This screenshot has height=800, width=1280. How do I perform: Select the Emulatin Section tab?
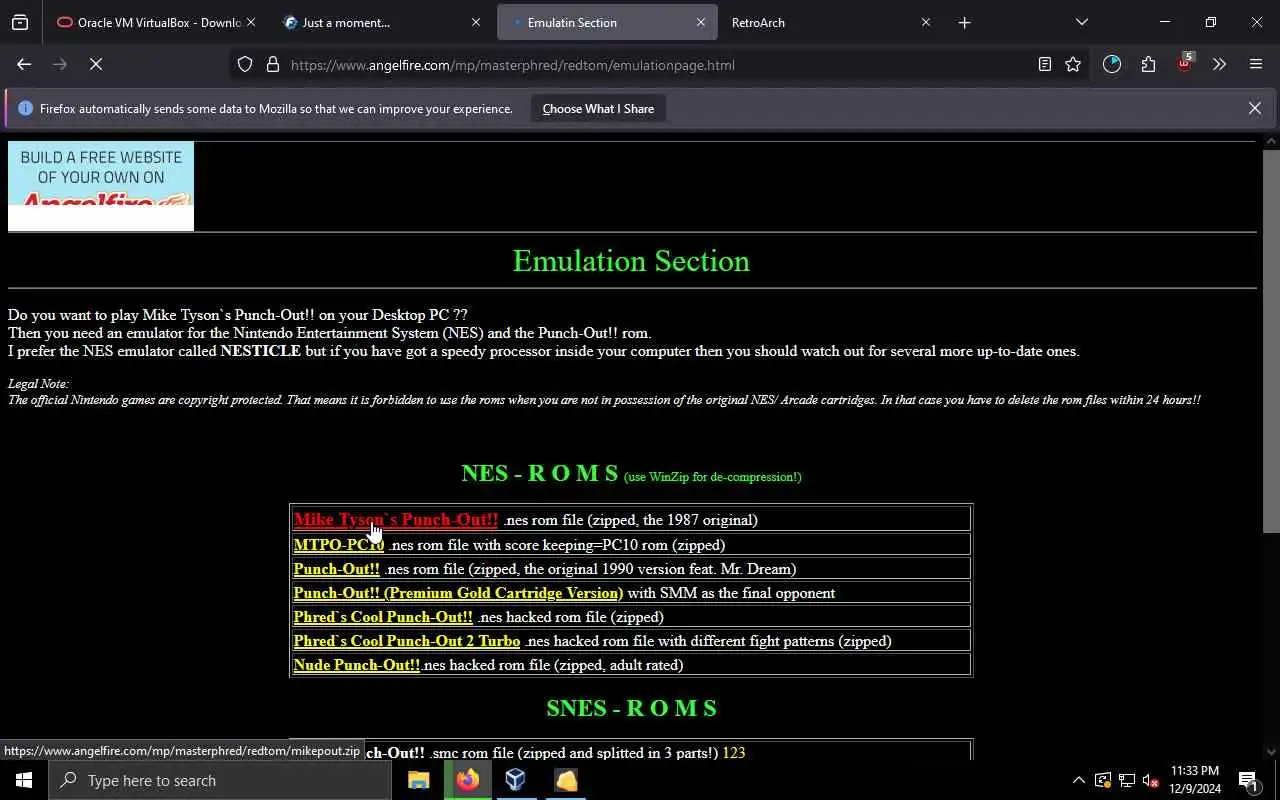607,22
